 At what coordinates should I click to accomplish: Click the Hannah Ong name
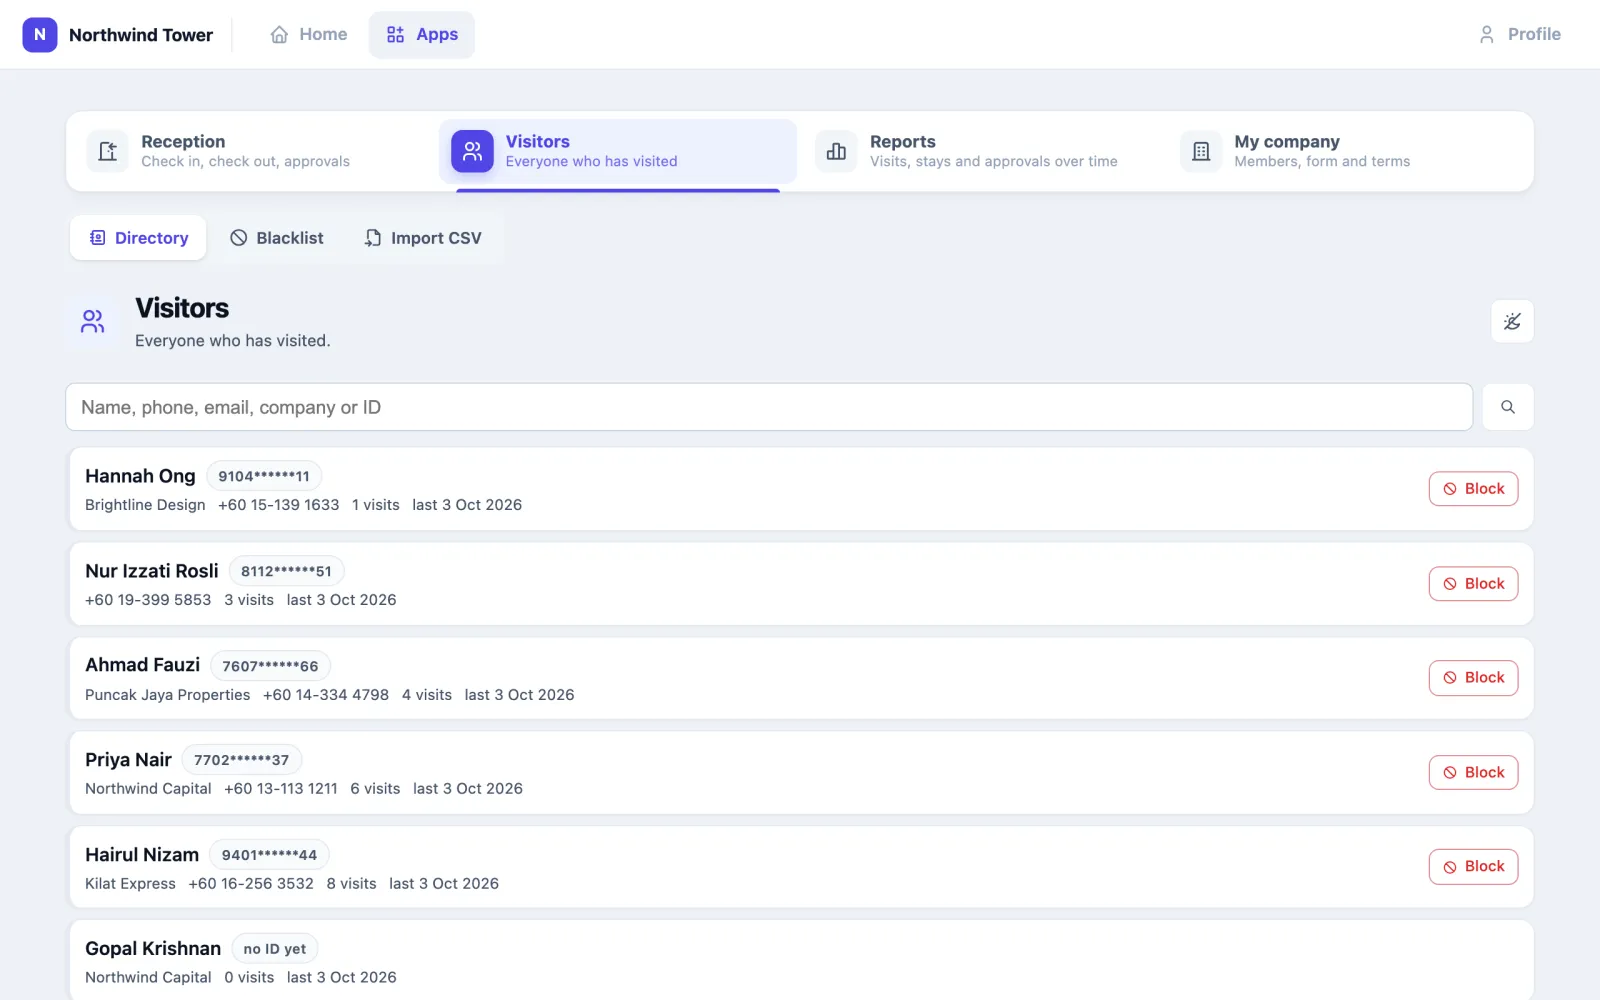[x=140, y=476]
